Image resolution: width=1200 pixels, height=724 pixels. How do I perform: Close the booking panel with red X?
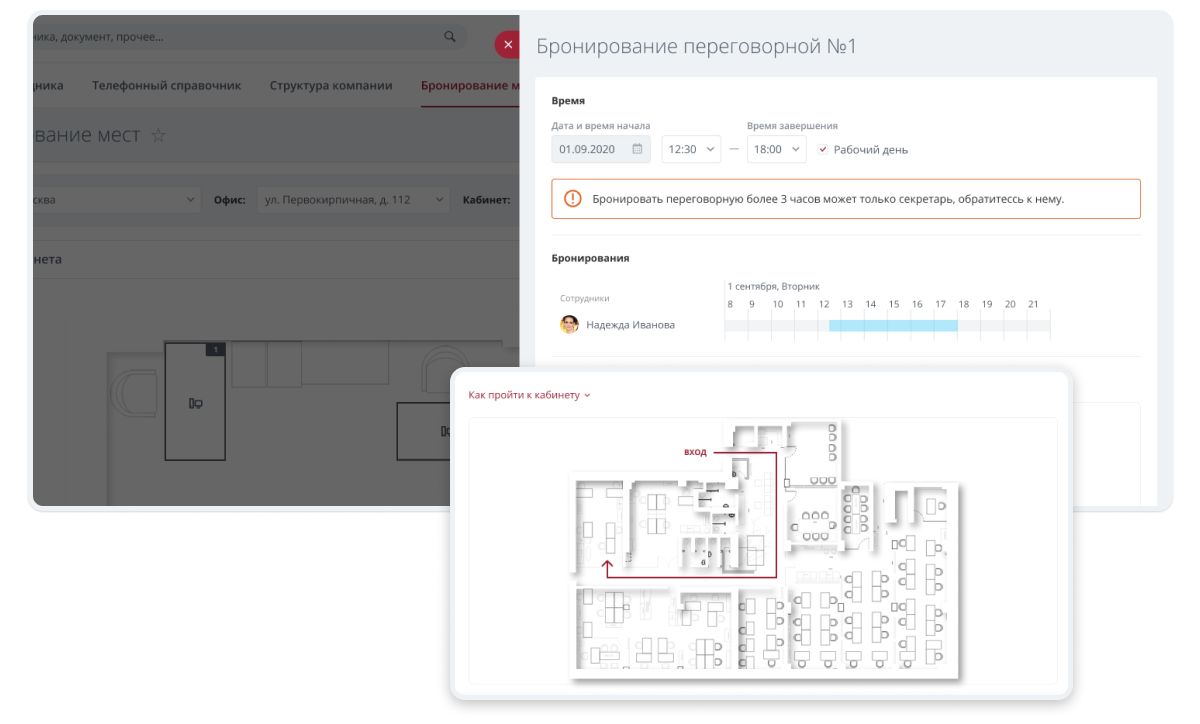pyautogui.click(x=508, y=45)
